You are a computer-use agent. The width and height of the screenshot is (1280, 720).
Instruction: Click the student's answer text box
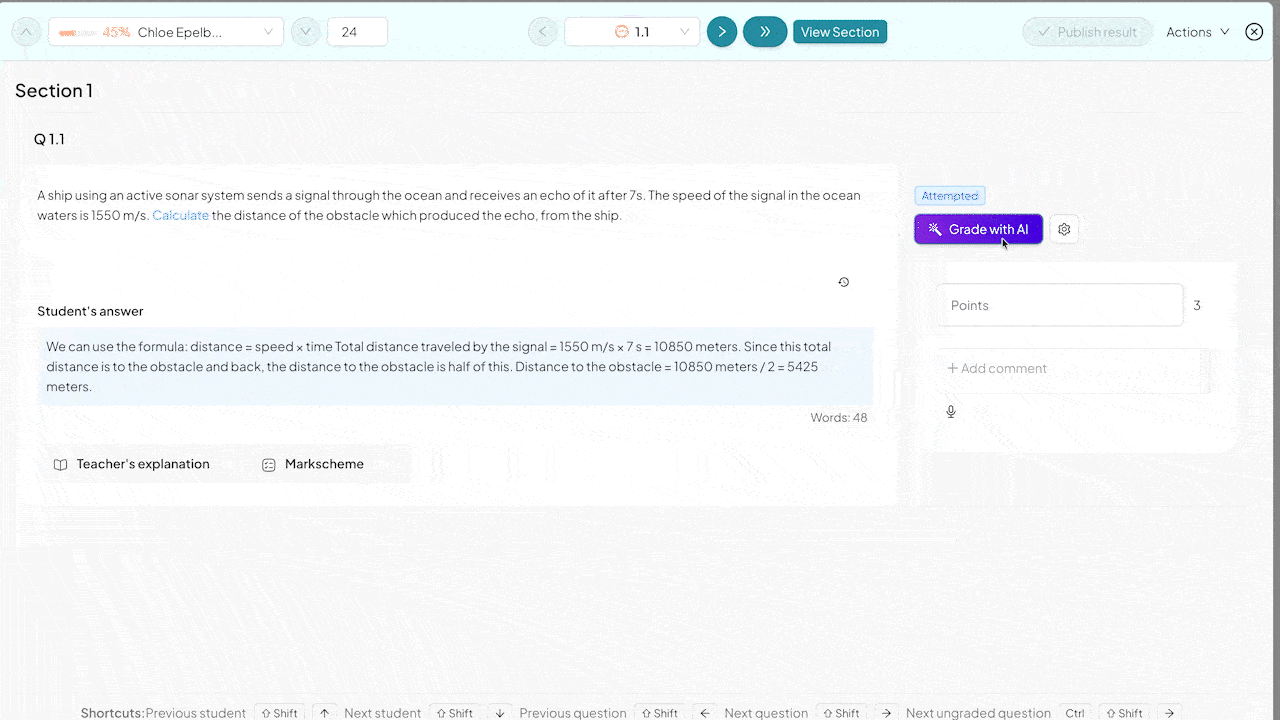456,367
